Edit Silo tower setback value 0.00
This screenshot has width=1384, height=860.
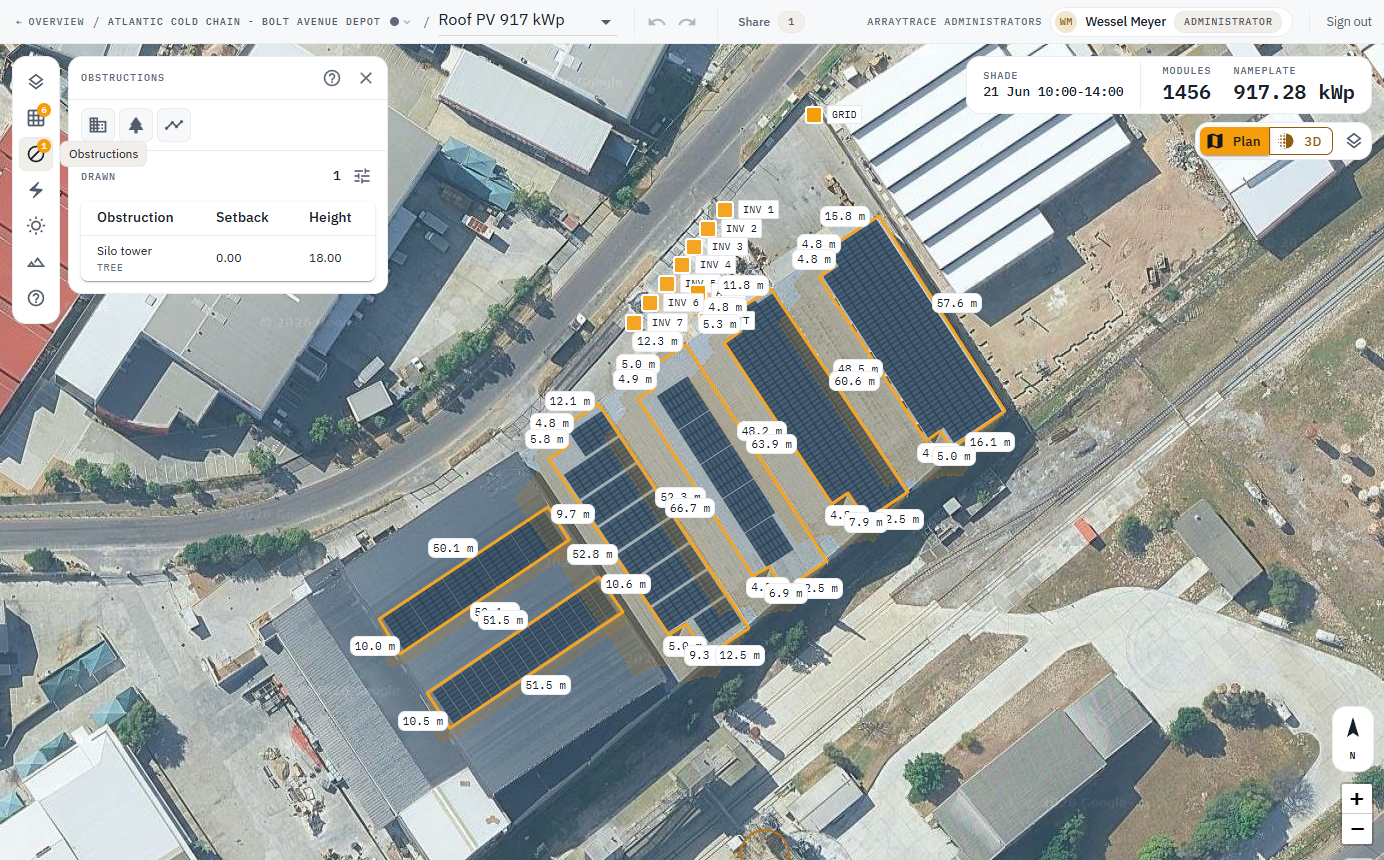click(x=229, y=258)
